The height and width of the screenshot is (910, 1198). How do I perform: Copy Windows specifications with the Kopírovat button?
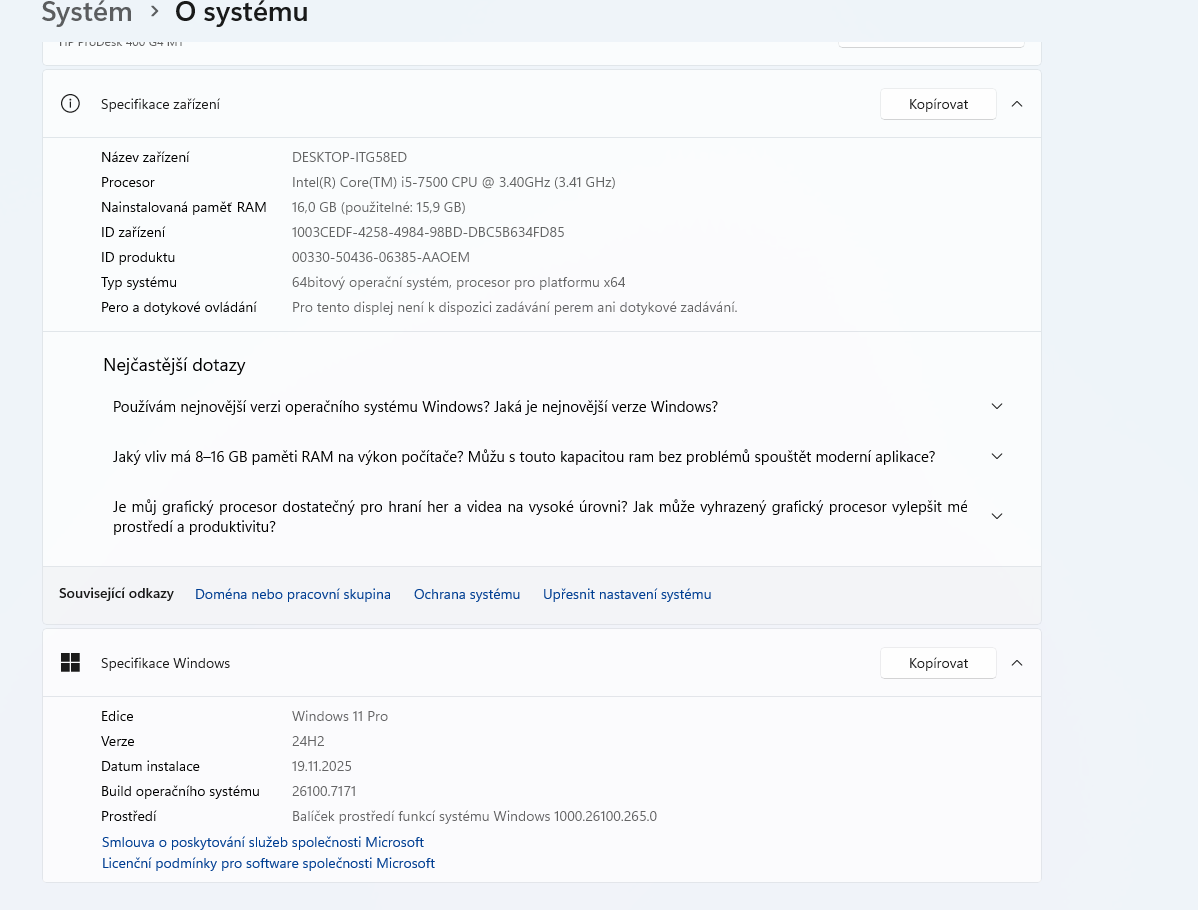[x=938, y=663]
